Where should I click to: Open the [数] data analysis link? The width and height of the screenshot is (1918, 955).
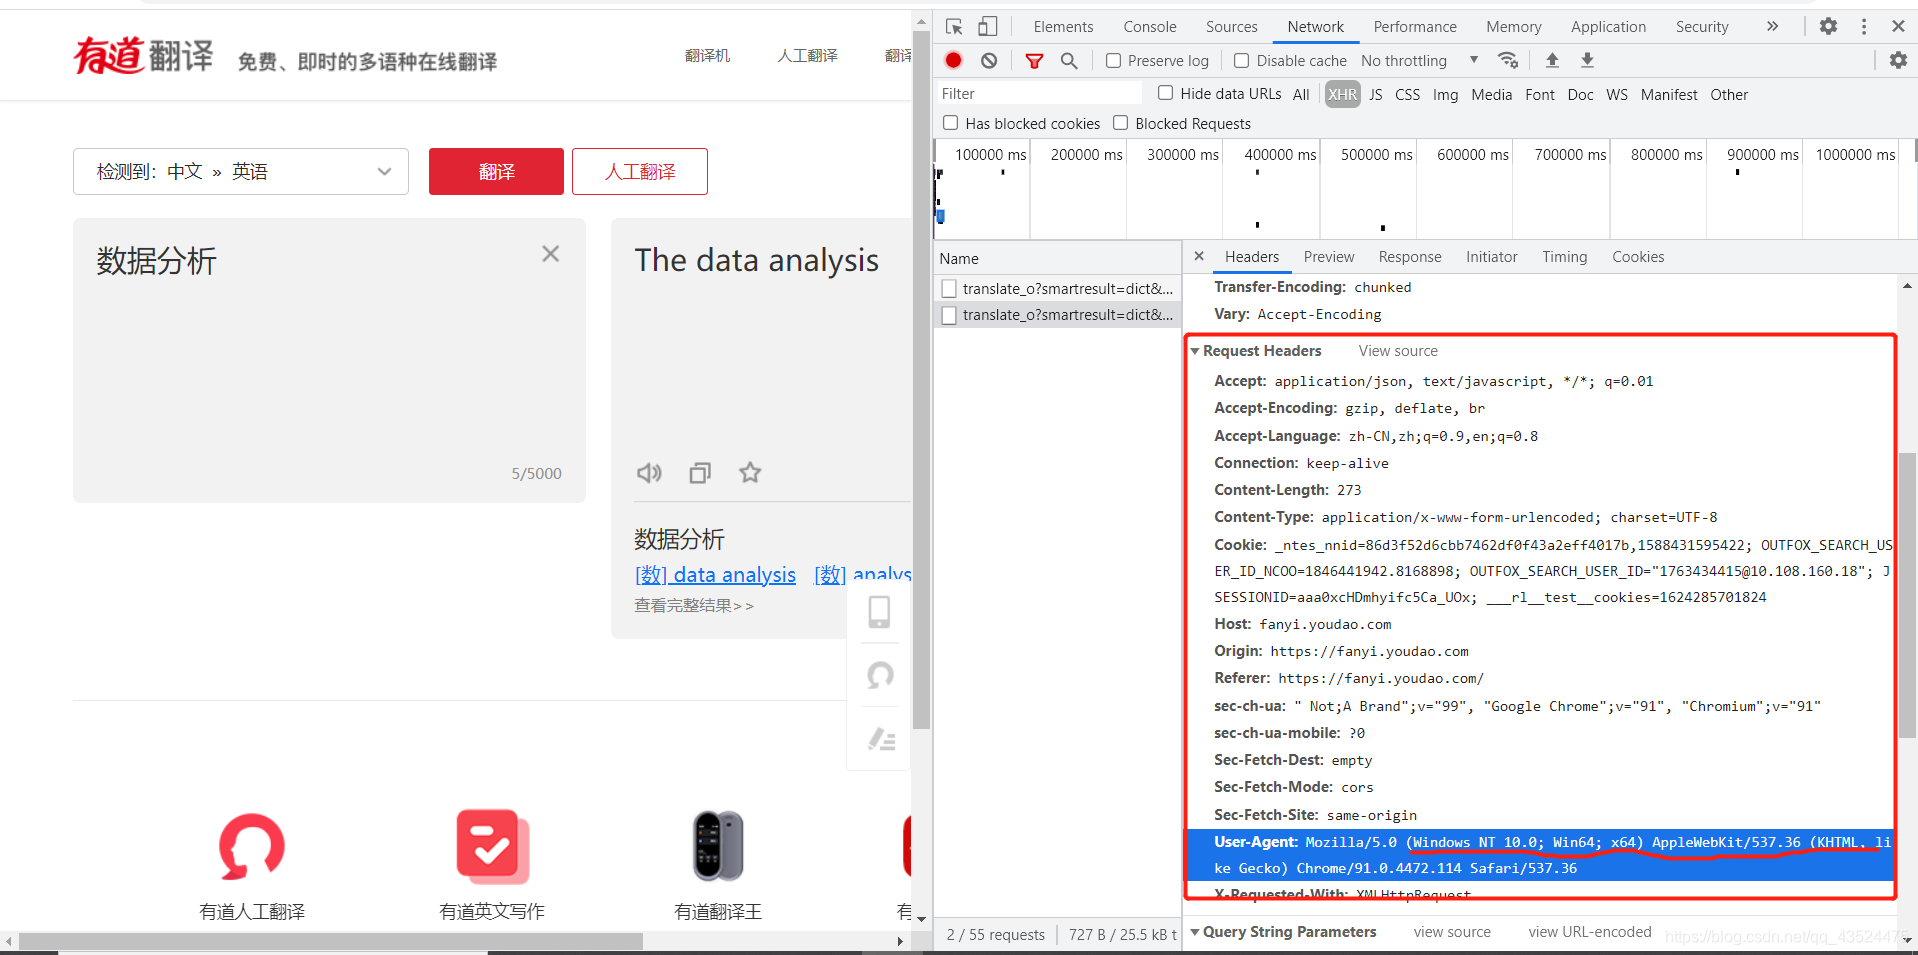coord(716,575)
